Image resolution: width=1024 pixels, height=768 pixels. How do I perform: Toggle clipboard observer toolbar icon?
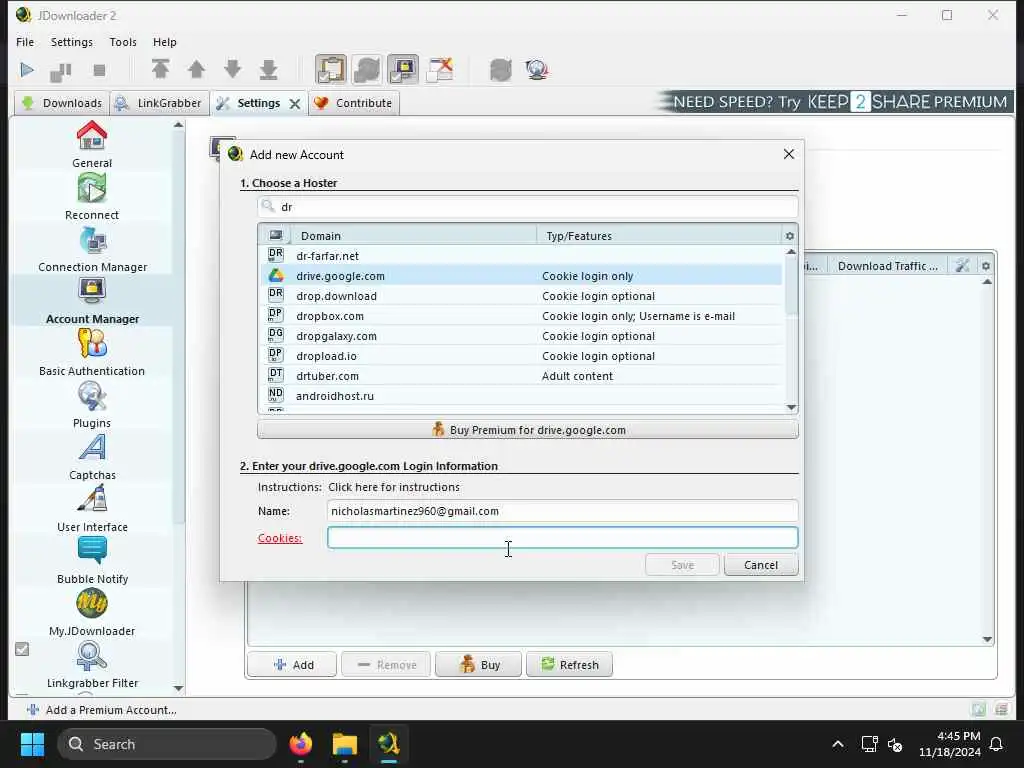pyautogui.click(x=330, y=69)
